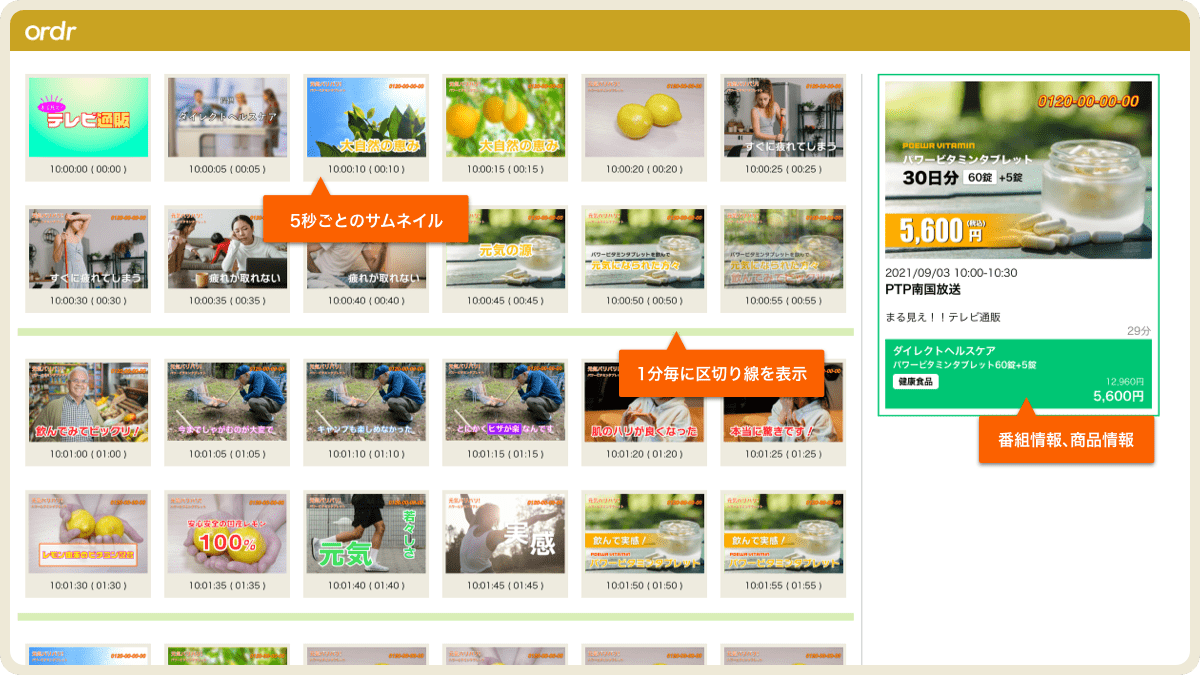The height and width of the screenshot is (675, 1200).
Task: Click the large パワービタミンタブレット product image
Action: (x=1018, y=170)
